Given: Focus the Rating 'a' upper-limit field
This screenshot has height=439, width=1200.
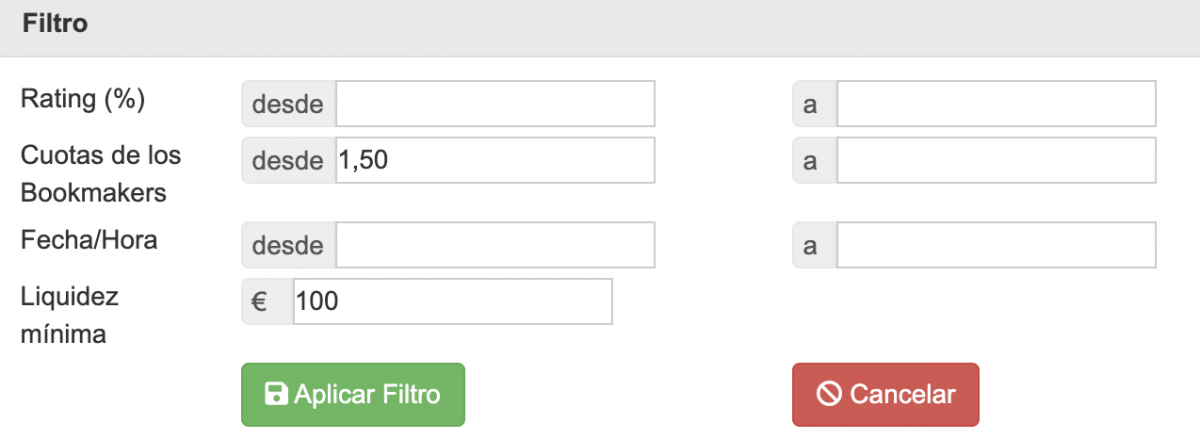Looking at the screenshot, I should 995,104.
